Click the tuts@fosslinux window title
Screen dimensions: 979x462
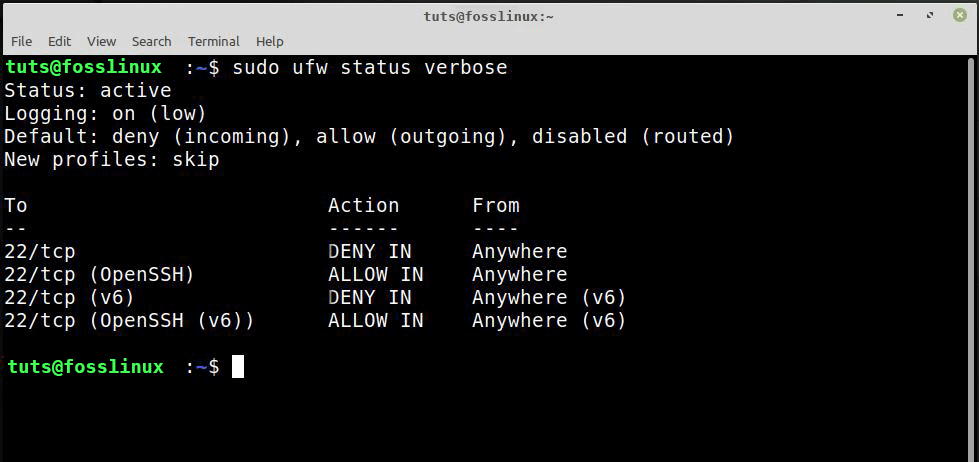pyautogui.click(x=489, y=16)
